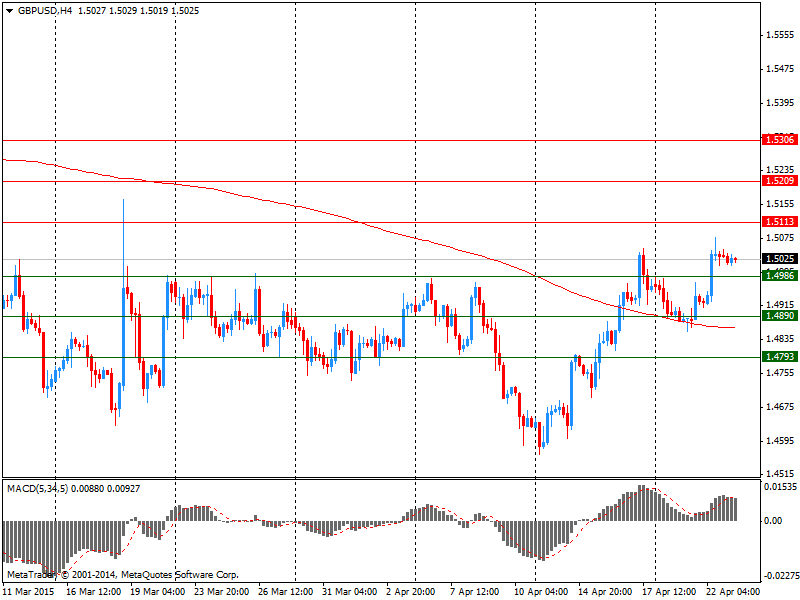Click the 17 Apr 12:00 time label

coord(669,592)
